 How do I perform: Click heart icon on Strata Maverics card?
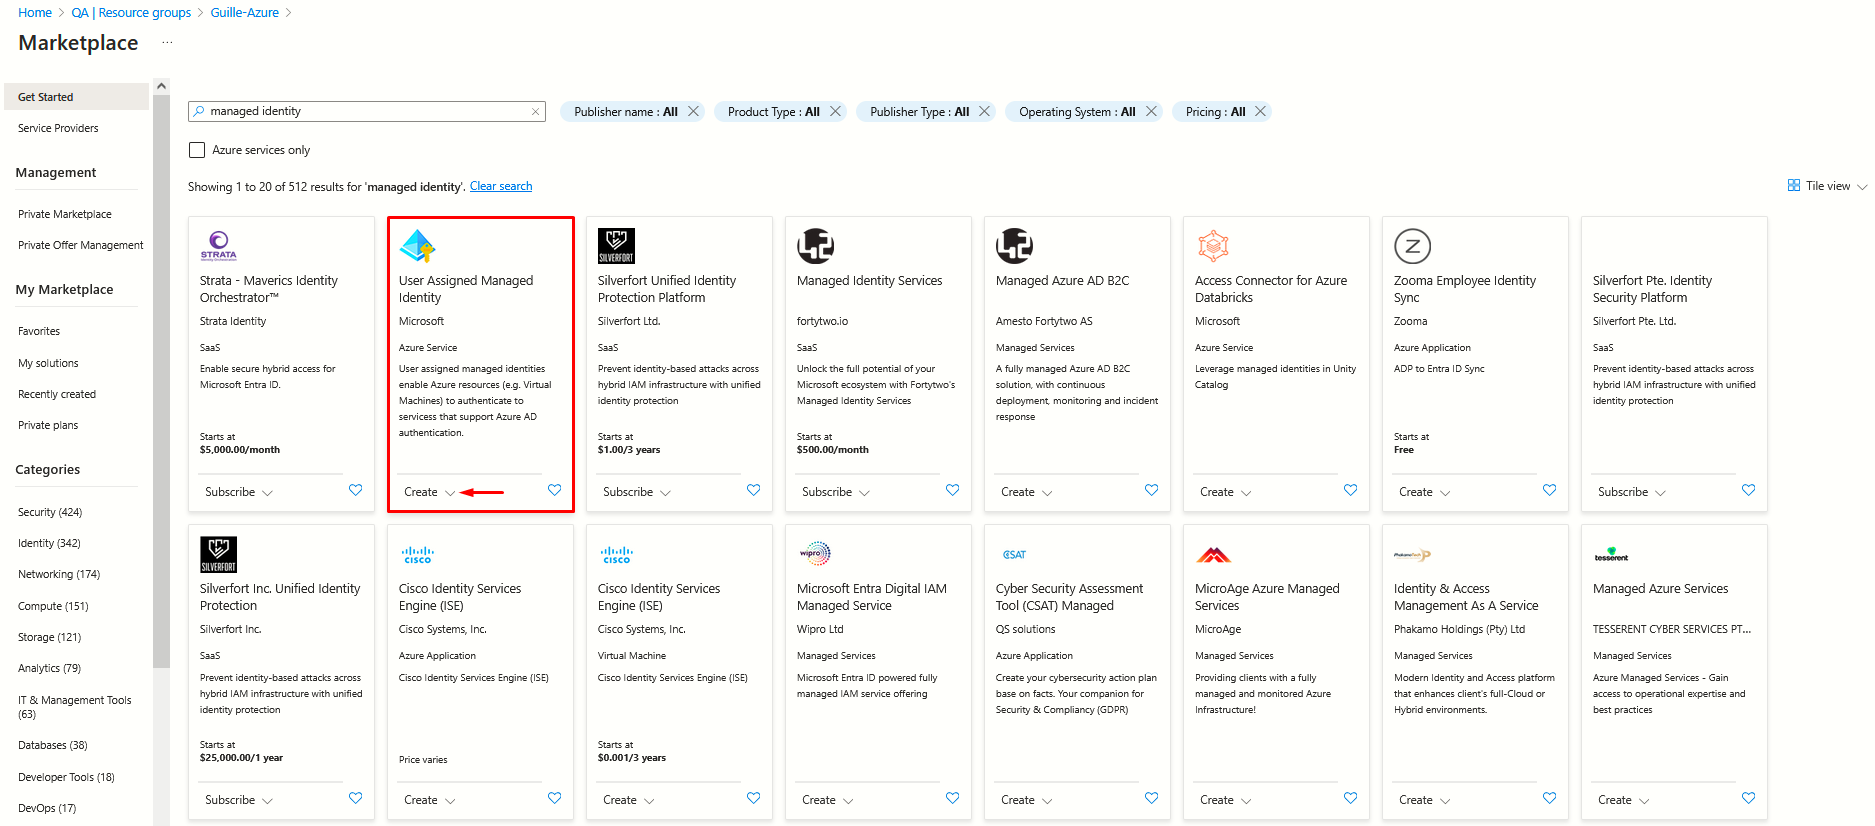pos(355,490)
